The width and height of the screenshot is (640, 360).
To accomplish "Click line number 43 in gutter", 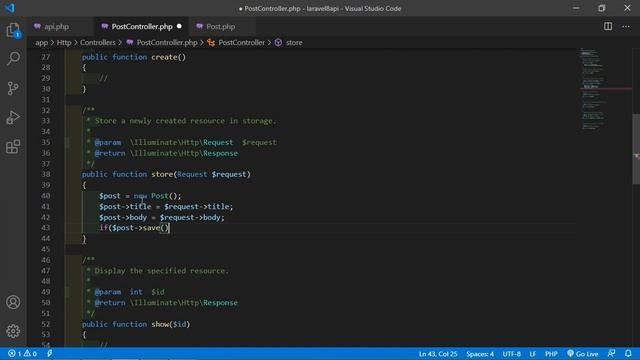I will [x=46, y=228].
